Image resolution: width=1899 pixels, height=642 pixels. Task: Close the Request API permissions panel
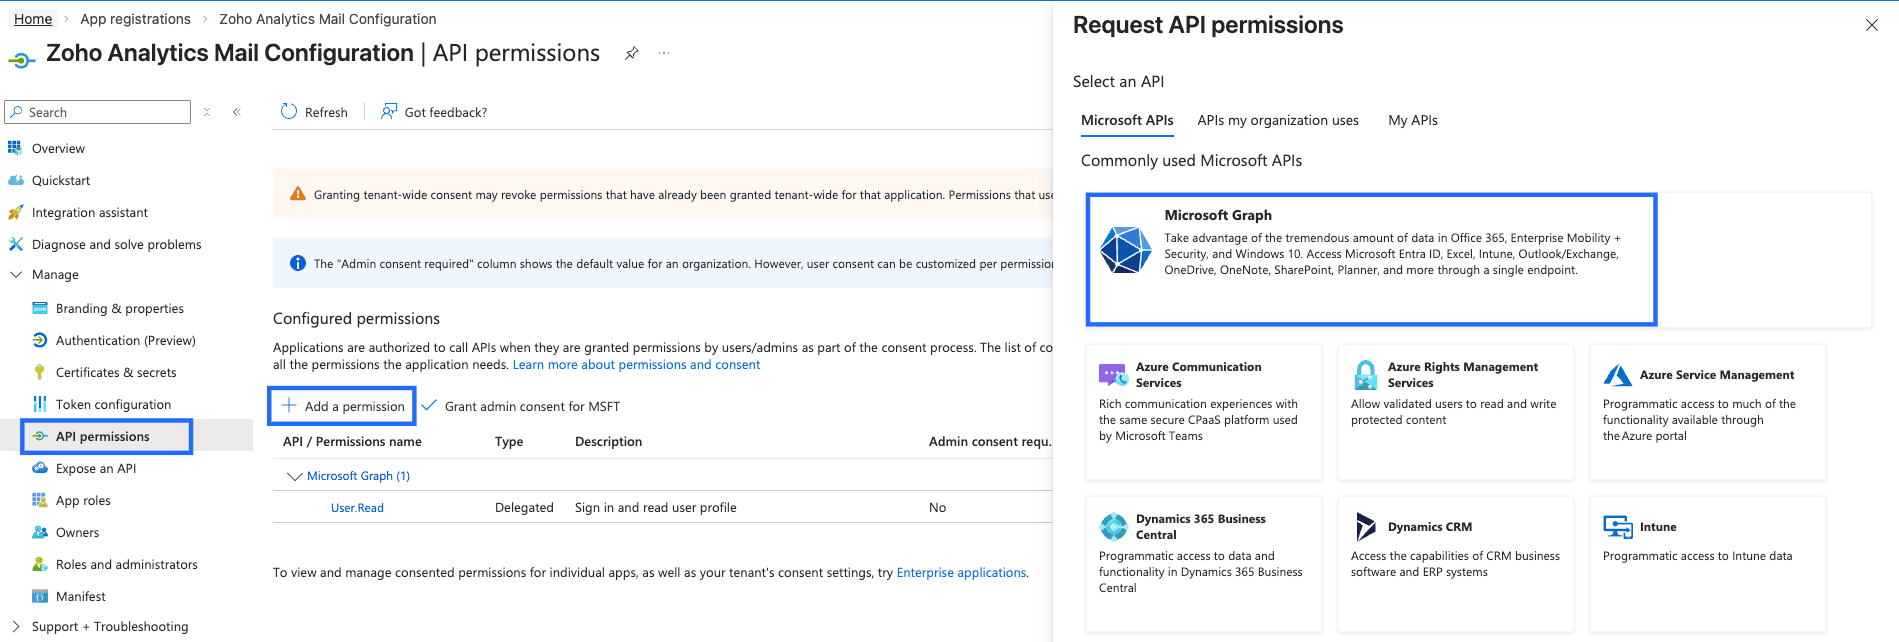pos(1871,26)
